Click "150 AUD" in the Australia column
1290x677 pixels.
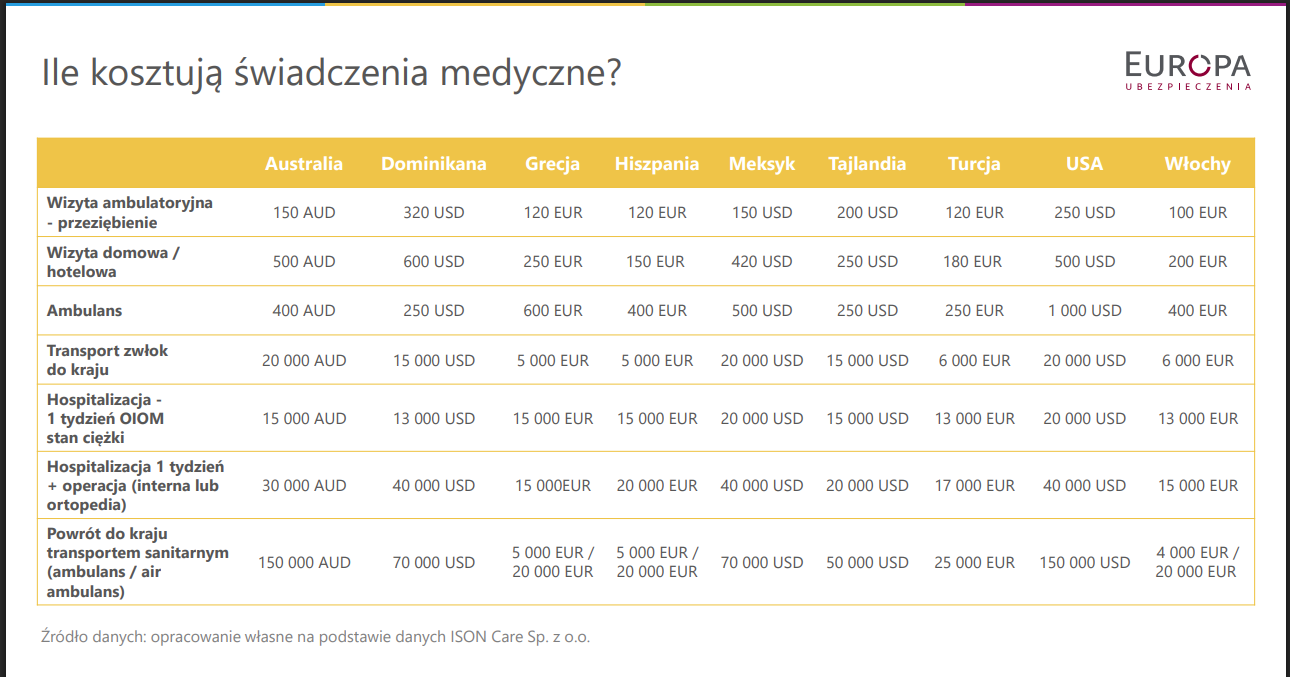tap(304, 212)
